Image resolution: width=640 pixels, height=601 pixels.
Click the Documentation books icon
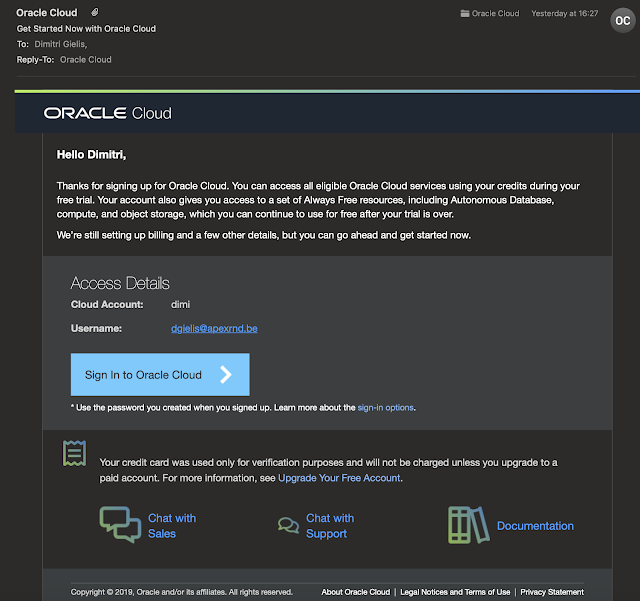click(467, 525)
